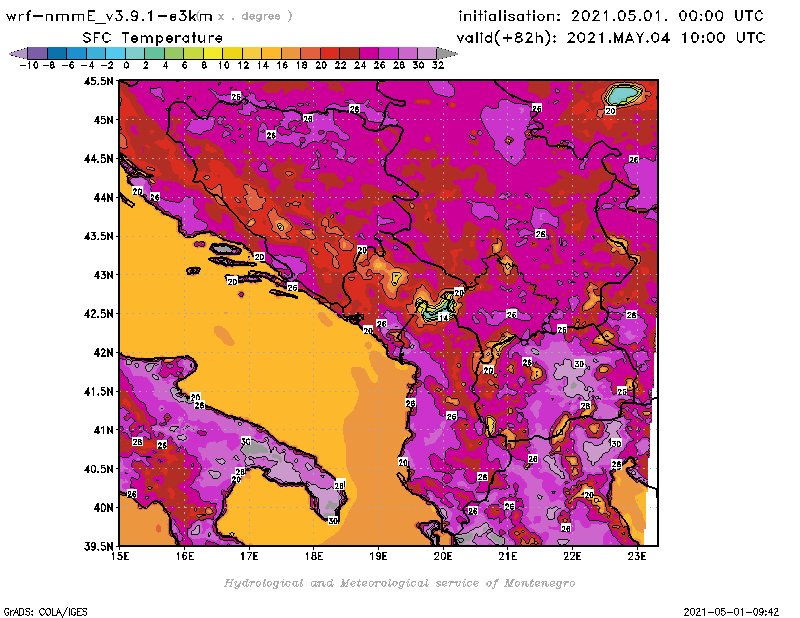Screen dimensions: 800x618
Task: Click the '12' legend tick label
Action: (x=243, y=65)
